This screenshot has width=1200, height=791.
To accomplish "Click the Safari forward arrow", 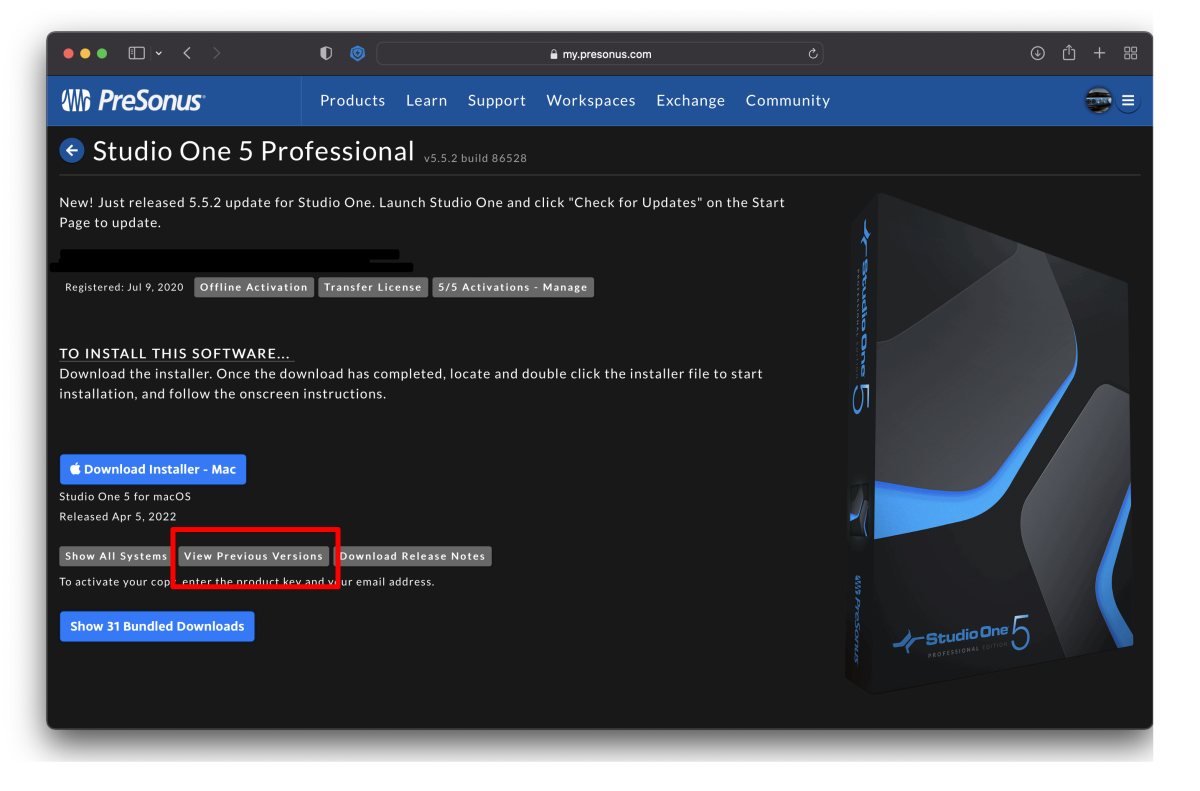I will pyautogui.click(x=217, y=53).
